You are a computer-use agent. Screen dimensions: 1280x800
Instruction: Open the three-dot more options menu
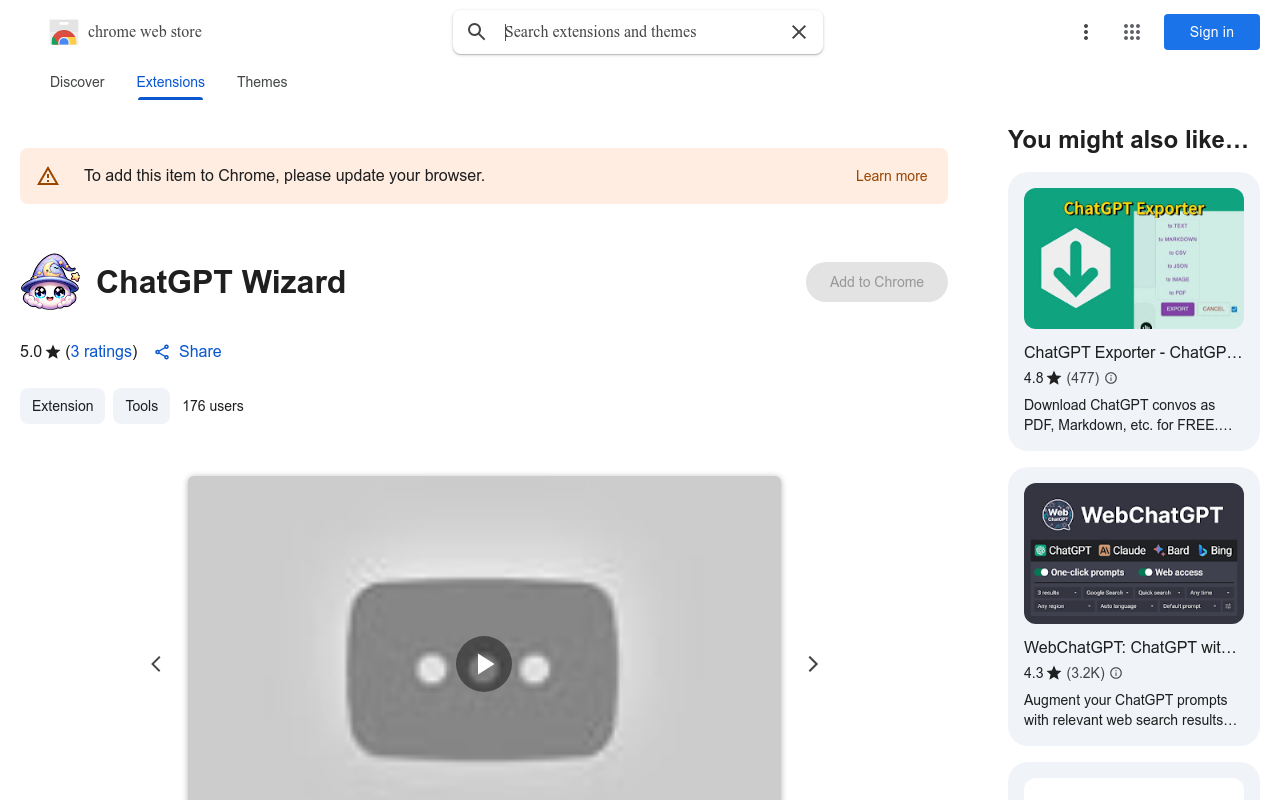pyautogui.click(x=1086, y=32)
